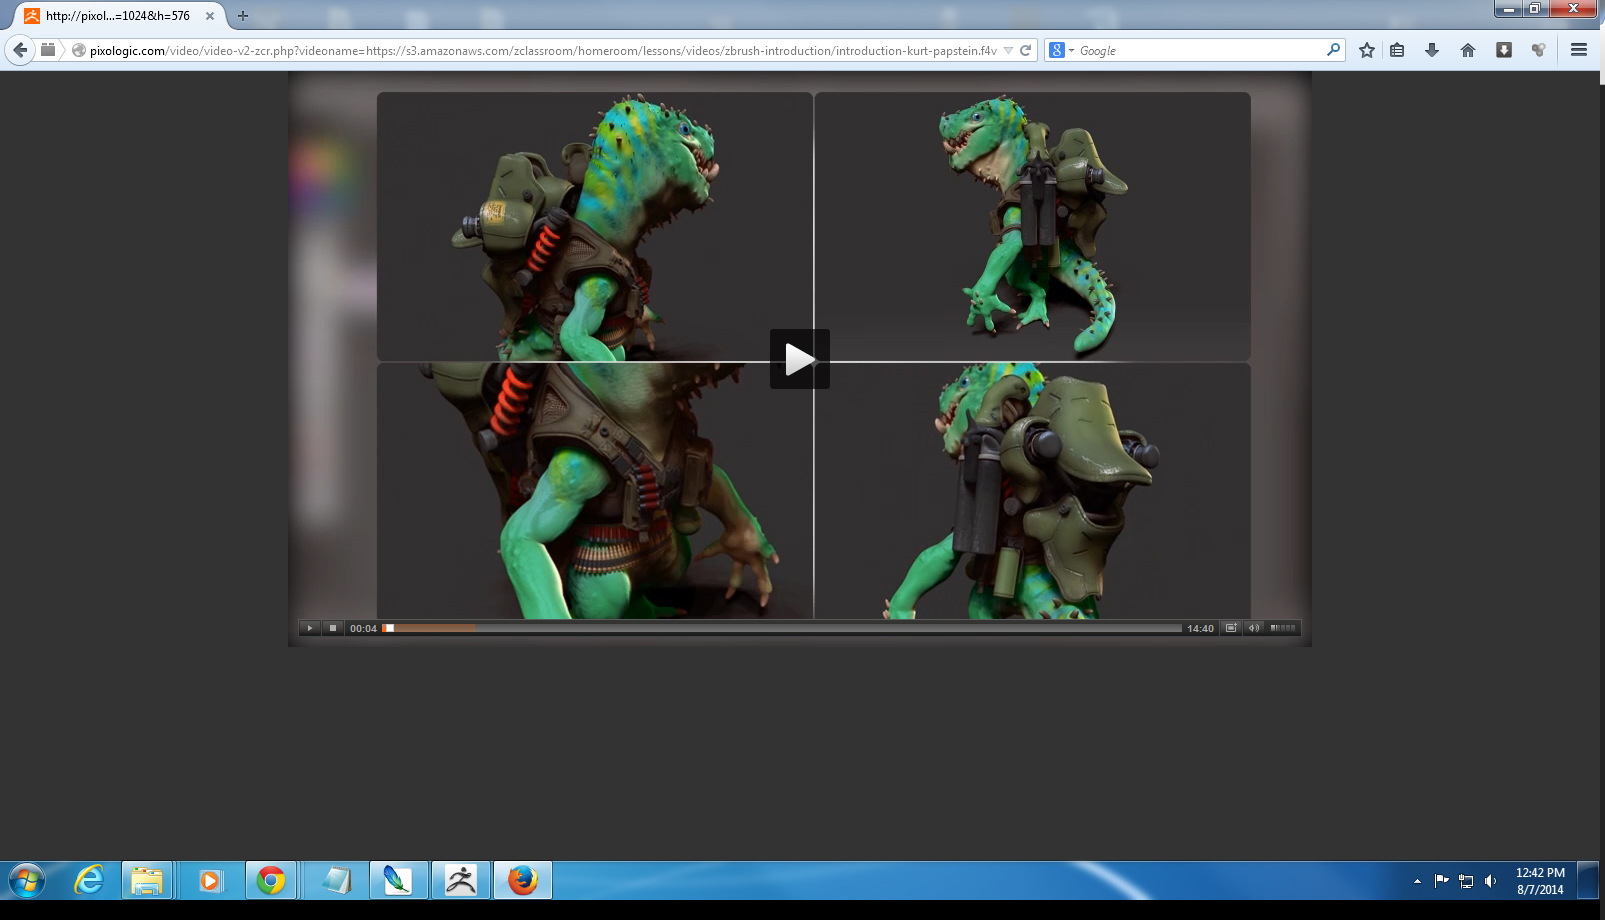Go to Firefox home page icon

coord(1467,50)
